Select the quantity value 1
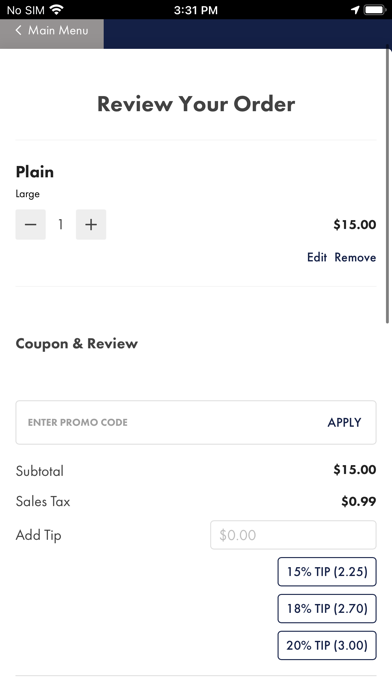 tap(61, 225)
